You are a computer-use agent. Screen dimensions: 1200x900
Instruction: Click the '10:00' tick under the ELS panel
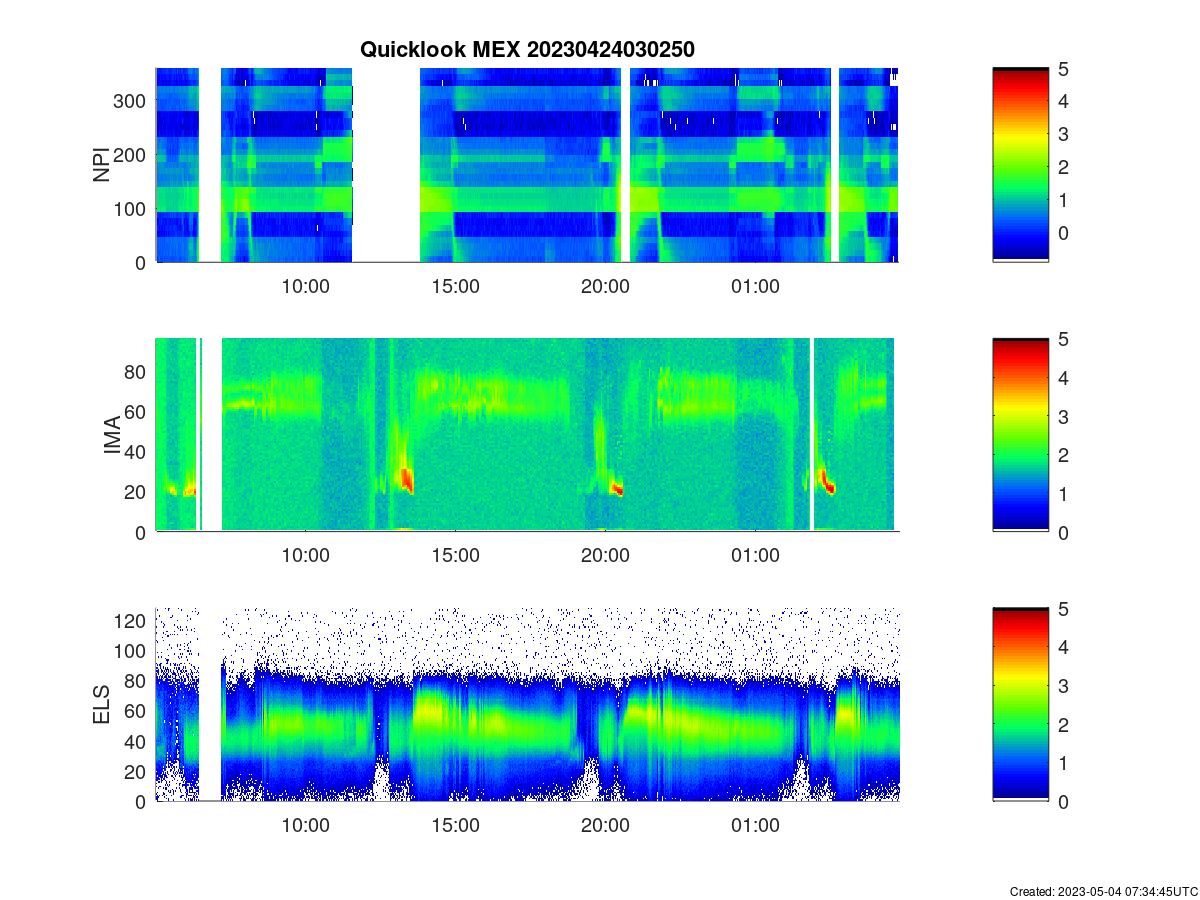305,825
